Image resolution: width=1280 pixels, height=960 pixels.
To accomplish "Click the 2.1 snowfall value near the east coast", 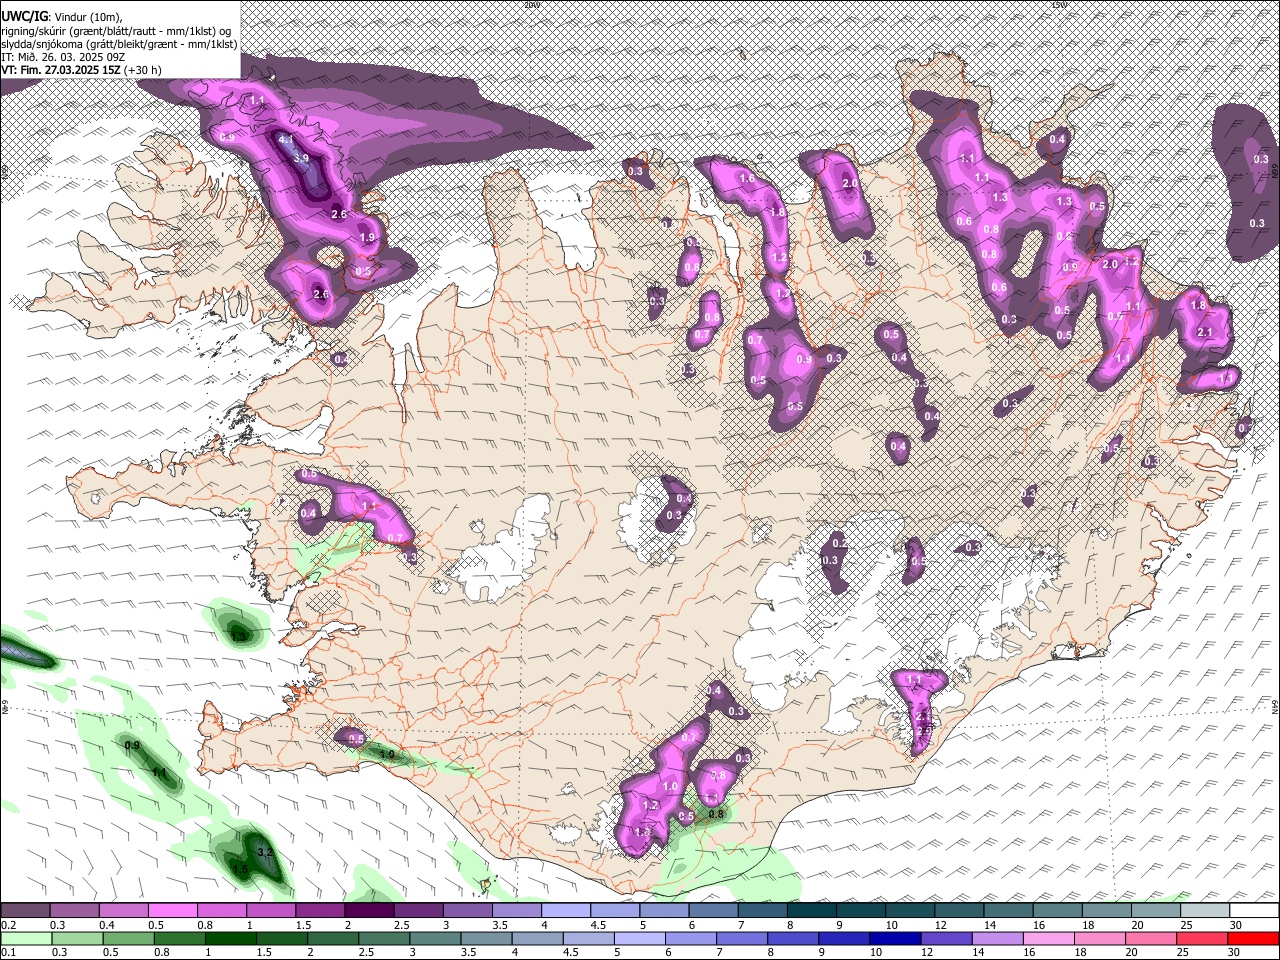I will [x=1205, y=332].
